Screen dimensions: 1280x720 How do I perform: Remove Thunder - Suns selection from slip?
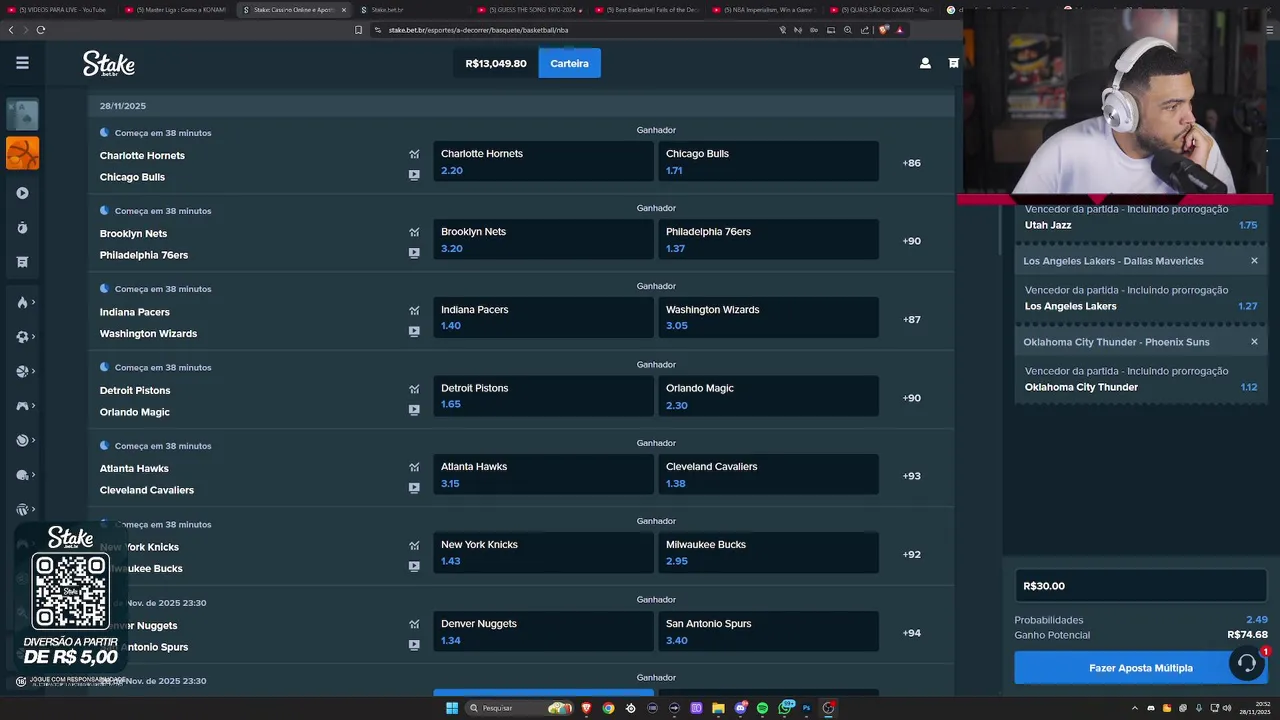(x=1254, y=342)
